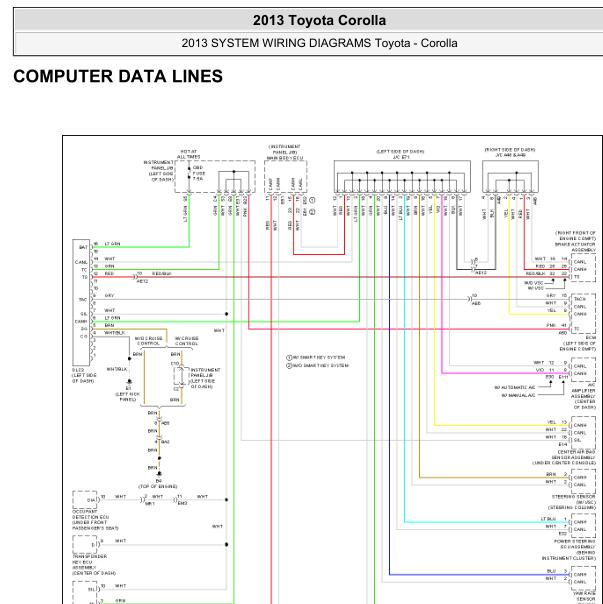Screen dimensions: 603x604
Task: Click the 'ECM' component label
Action: click(591, 337)
